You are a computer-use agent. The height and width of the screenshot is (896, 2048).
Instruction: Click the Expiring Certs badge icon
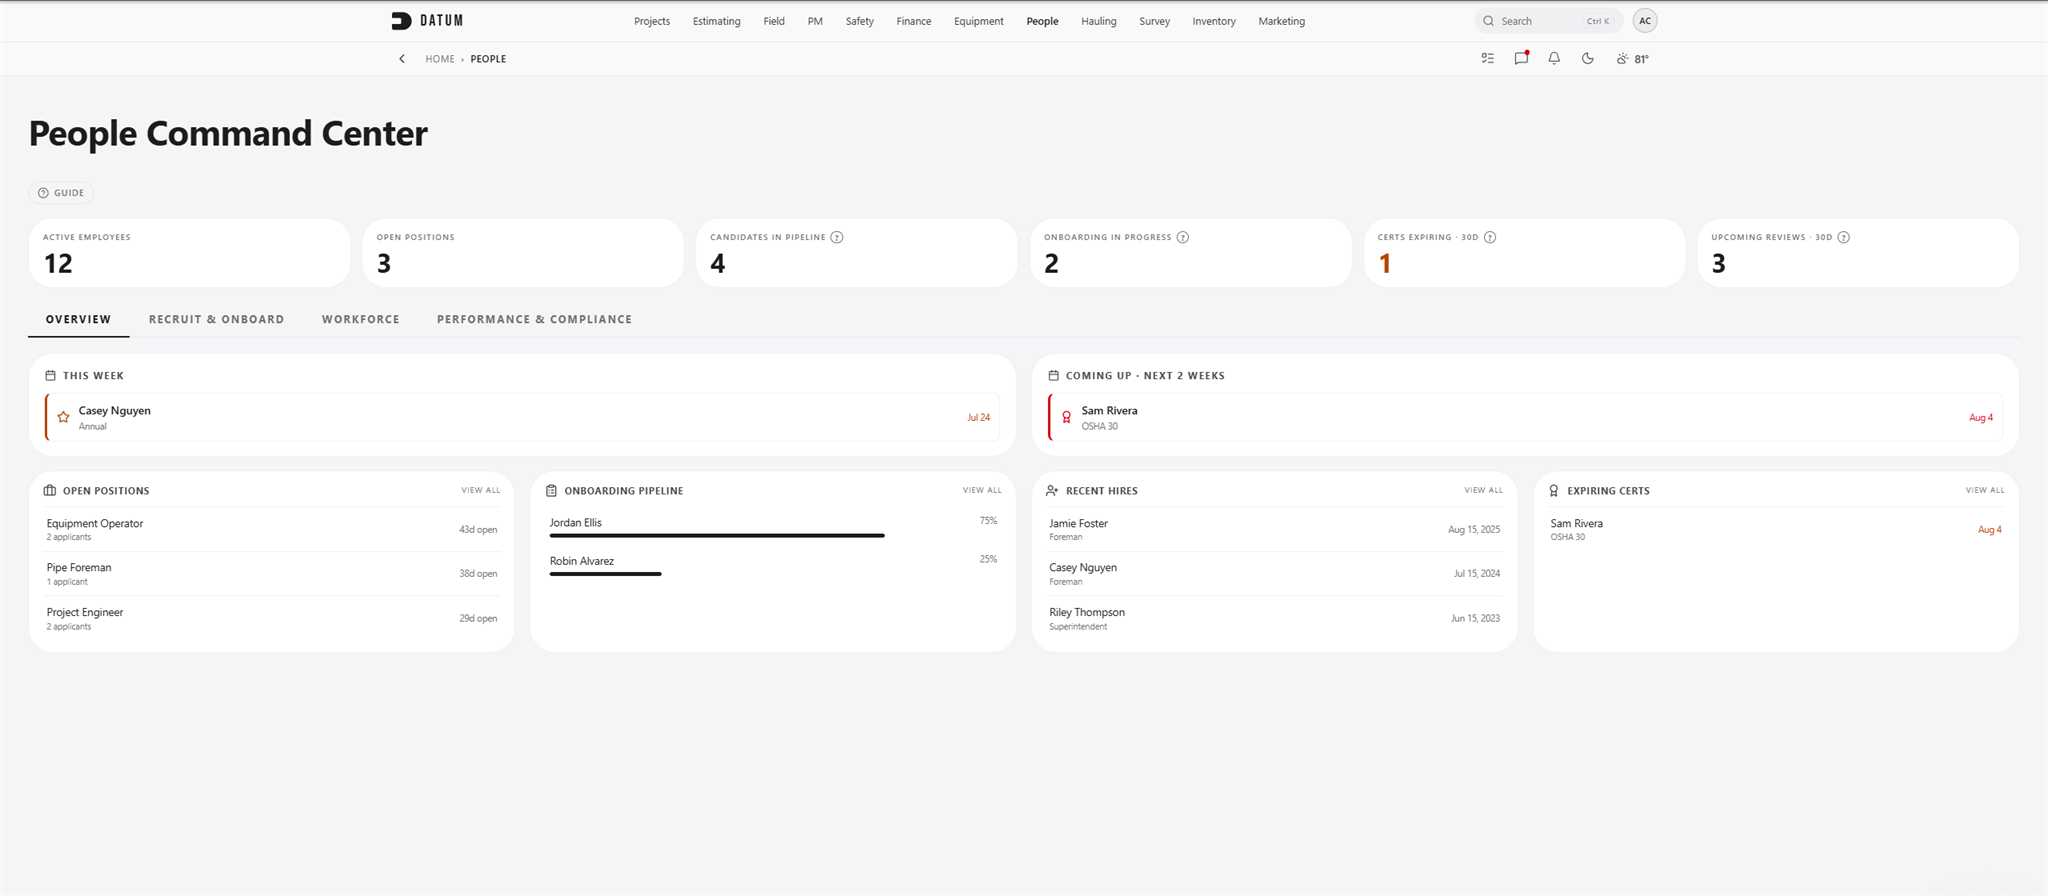(1553, 491)
